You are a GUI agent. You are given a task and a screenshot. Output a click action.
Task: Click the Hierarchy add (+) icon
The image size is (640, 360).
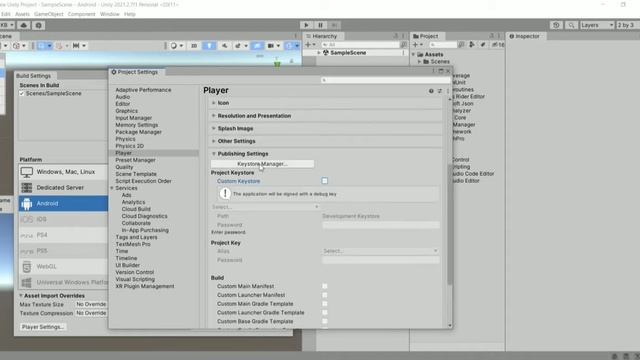coord(308,44)
